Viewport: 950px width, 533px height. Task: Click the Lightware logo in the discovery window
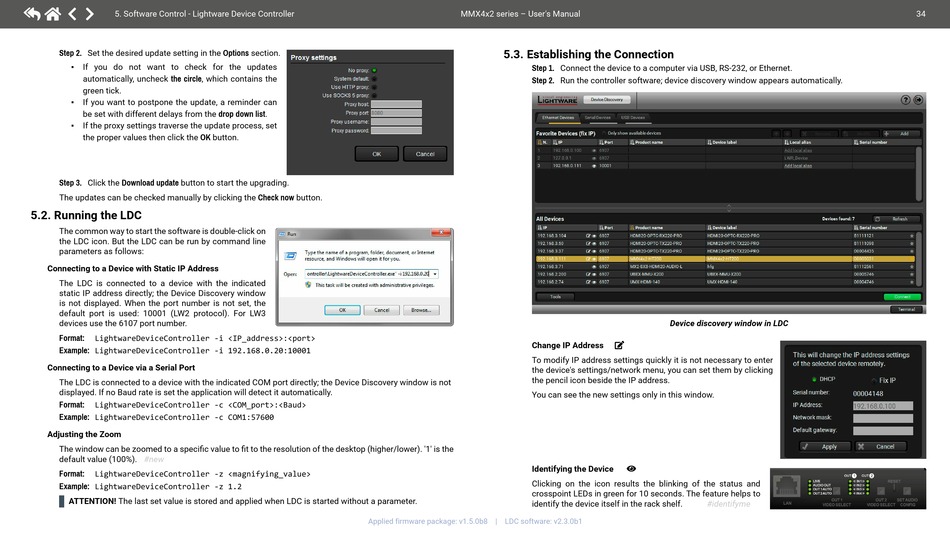coord(557,100)
